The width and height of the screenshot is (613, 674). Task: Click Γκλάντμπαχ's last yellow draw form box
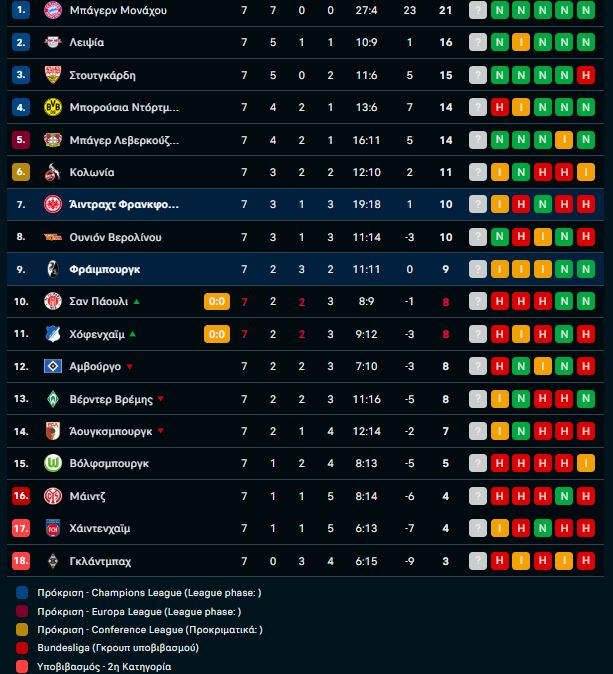pyautogui.click(x=565, y=561)
